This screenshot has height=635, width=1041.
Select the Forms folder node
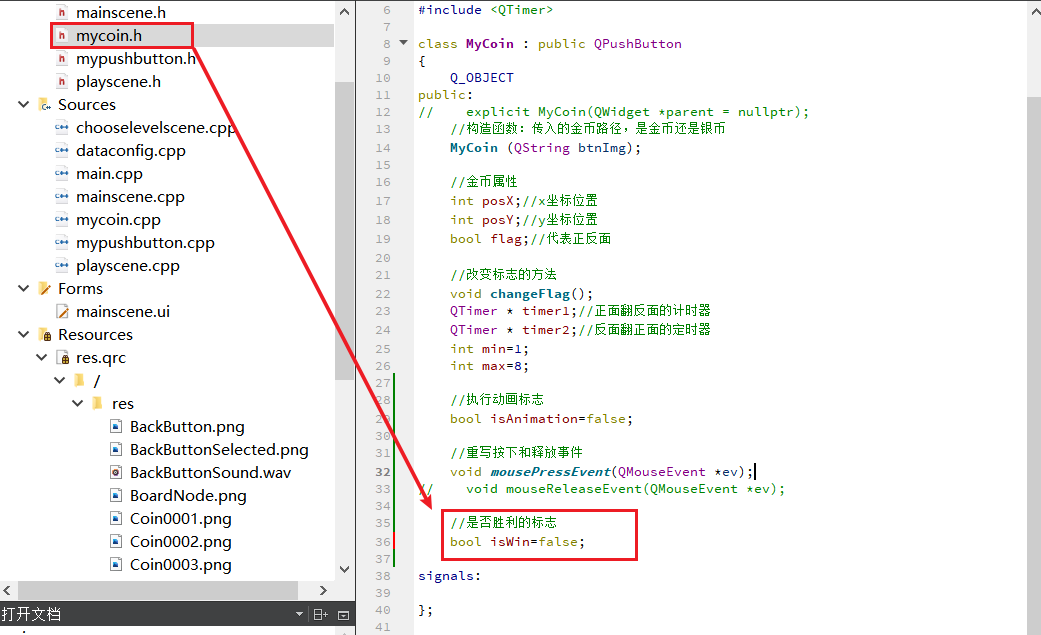tap(80, 288)
